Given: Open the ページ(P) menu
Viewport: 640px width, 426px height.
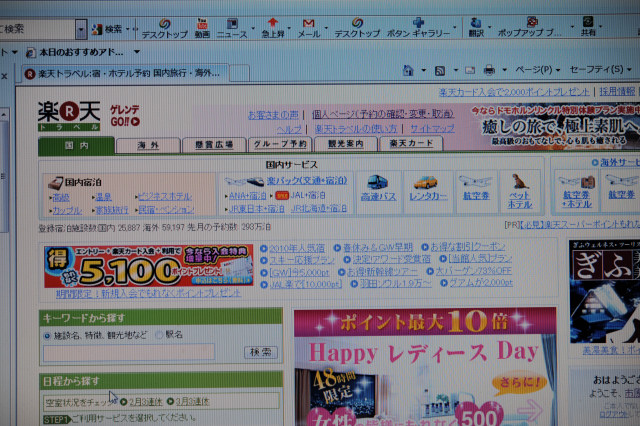Looking at the screenshot, I should click(x=537, y=70).
